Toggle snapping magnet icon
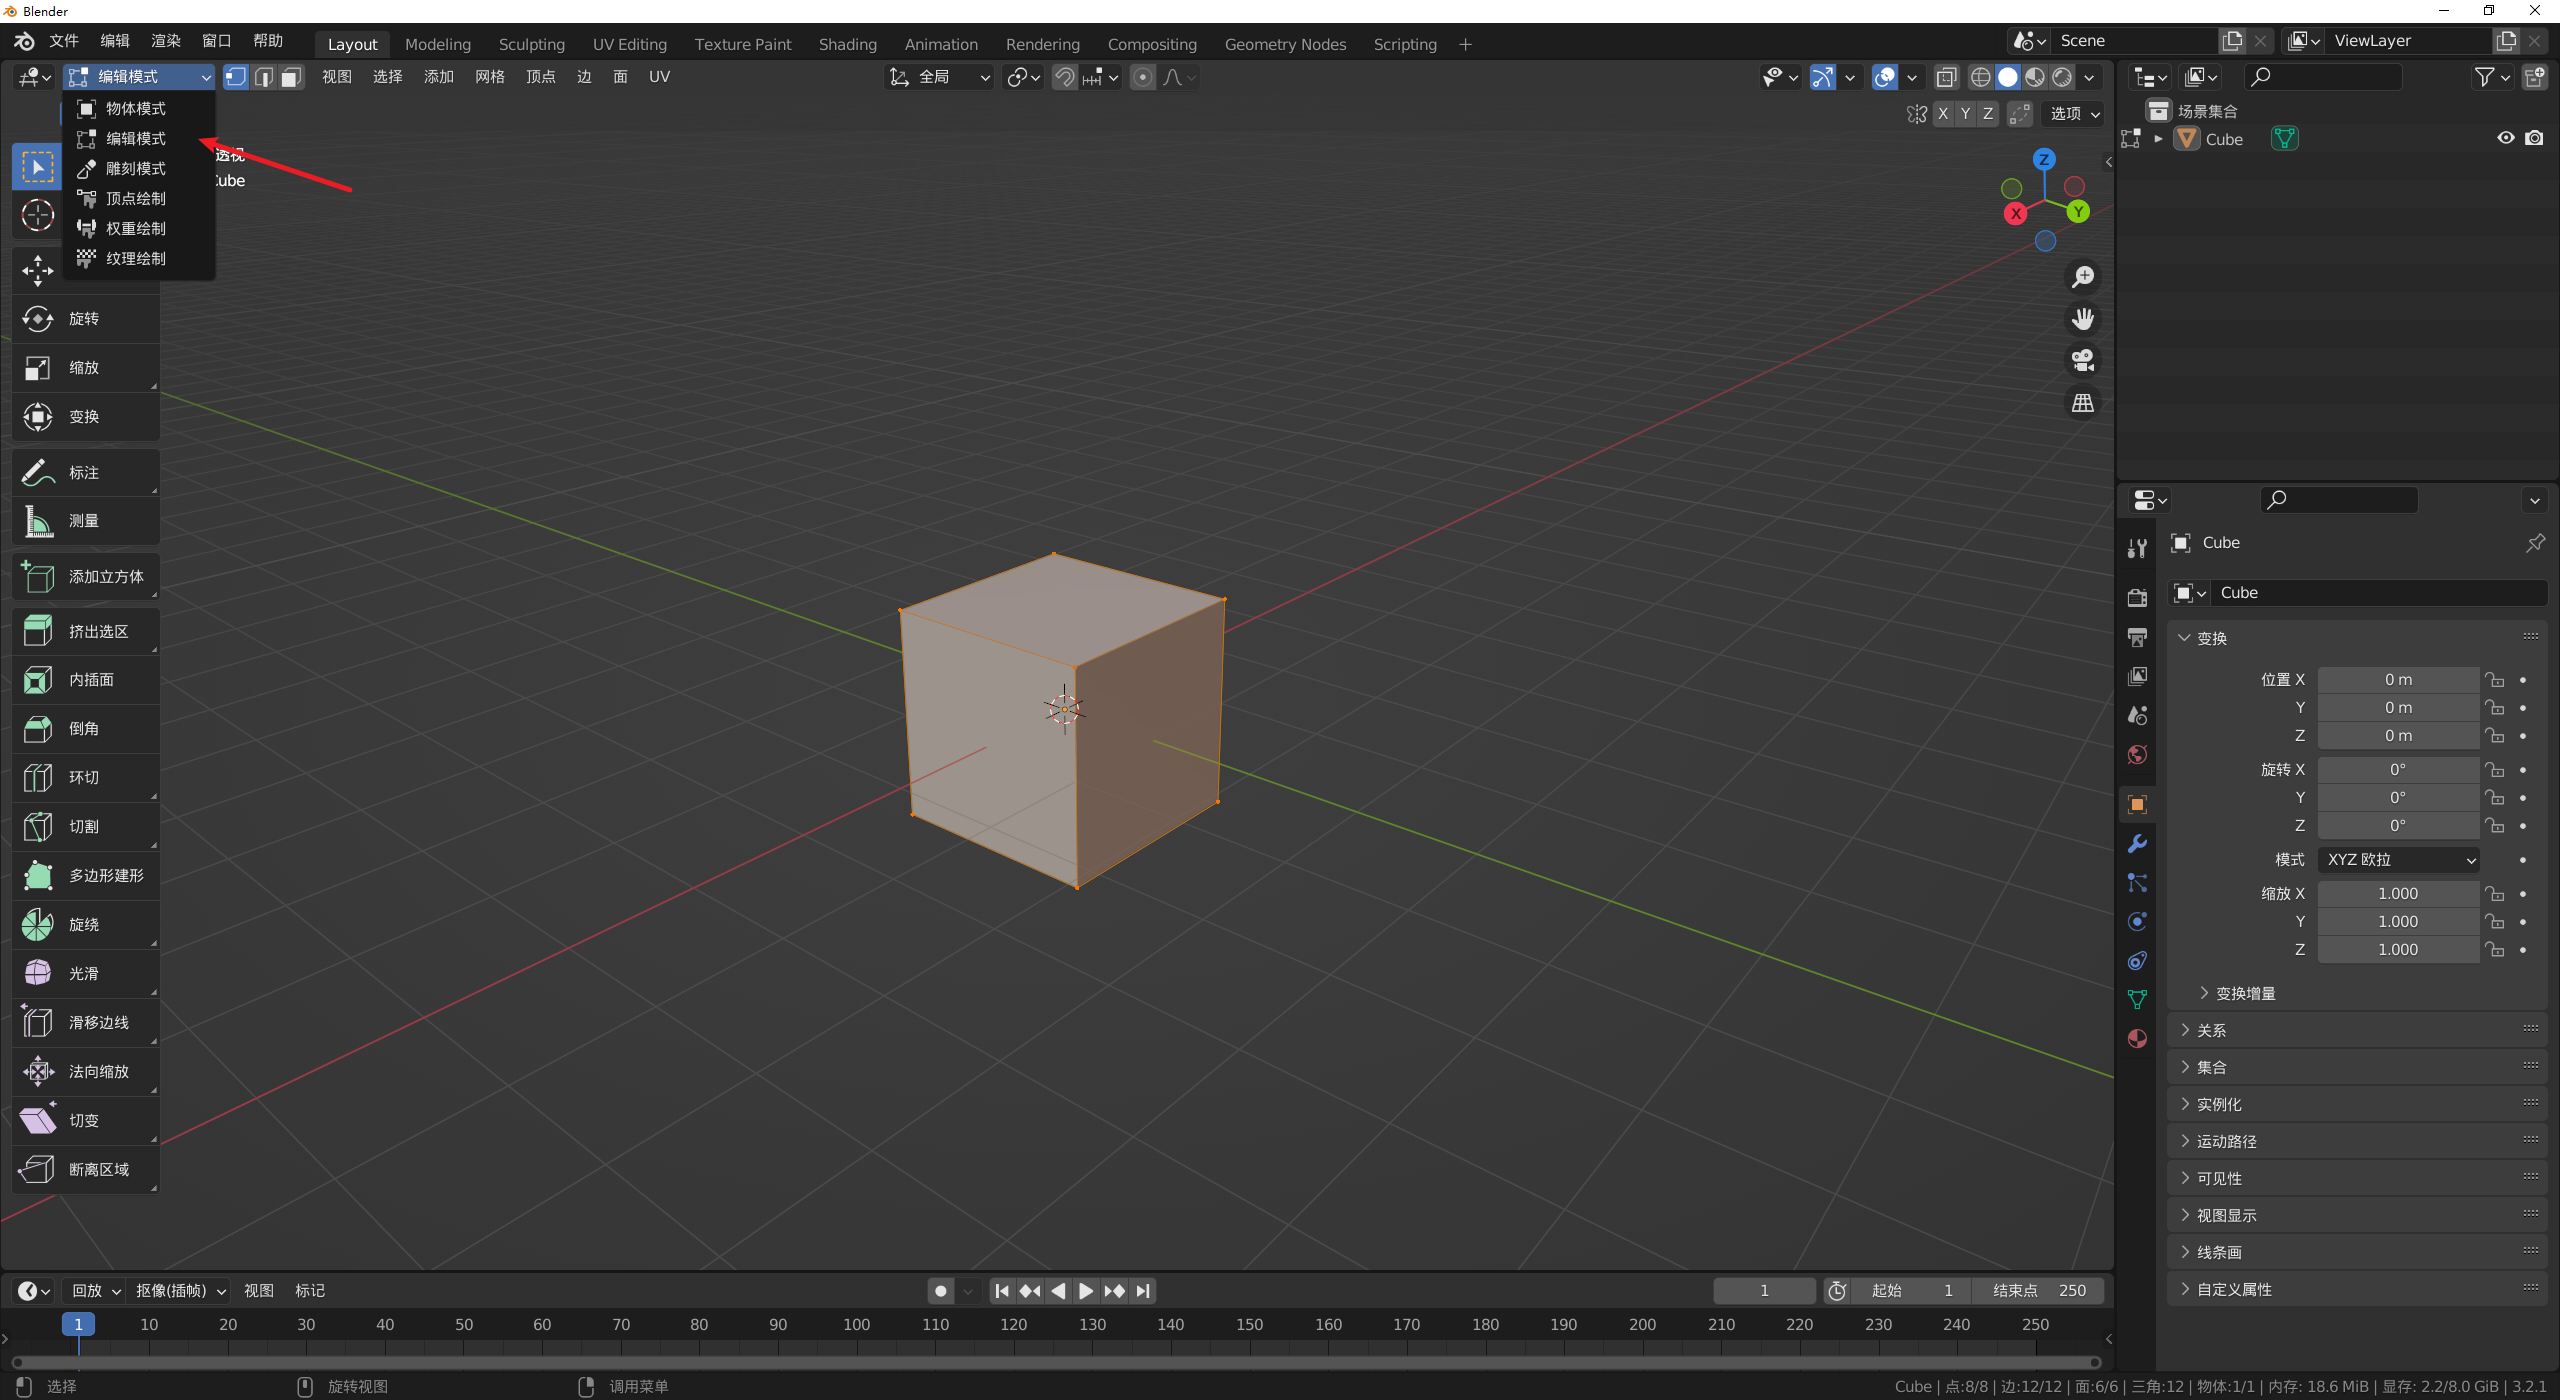This screenshot has height=1400, width=2560. (x=1065, y=77)
